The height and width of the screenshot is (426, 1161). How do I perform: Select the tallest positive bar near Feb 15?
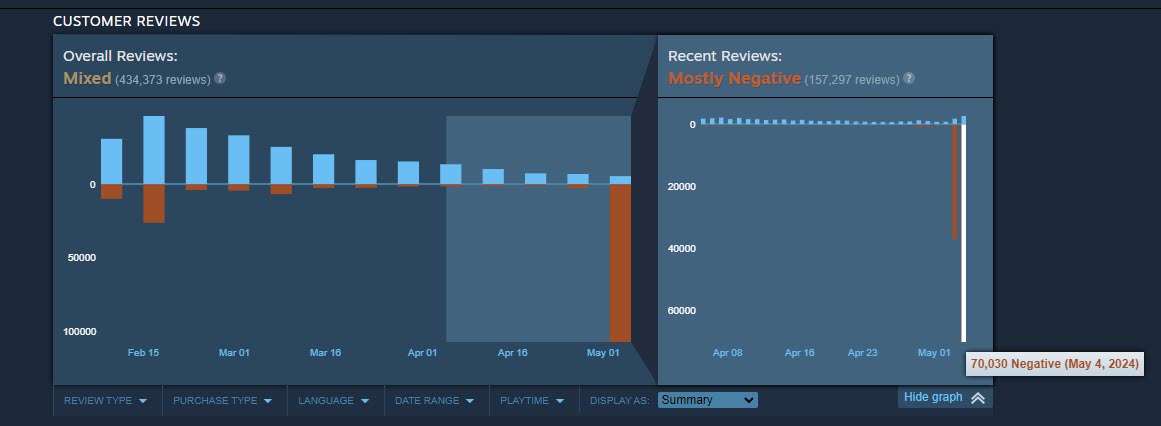(x=154, y=150)
